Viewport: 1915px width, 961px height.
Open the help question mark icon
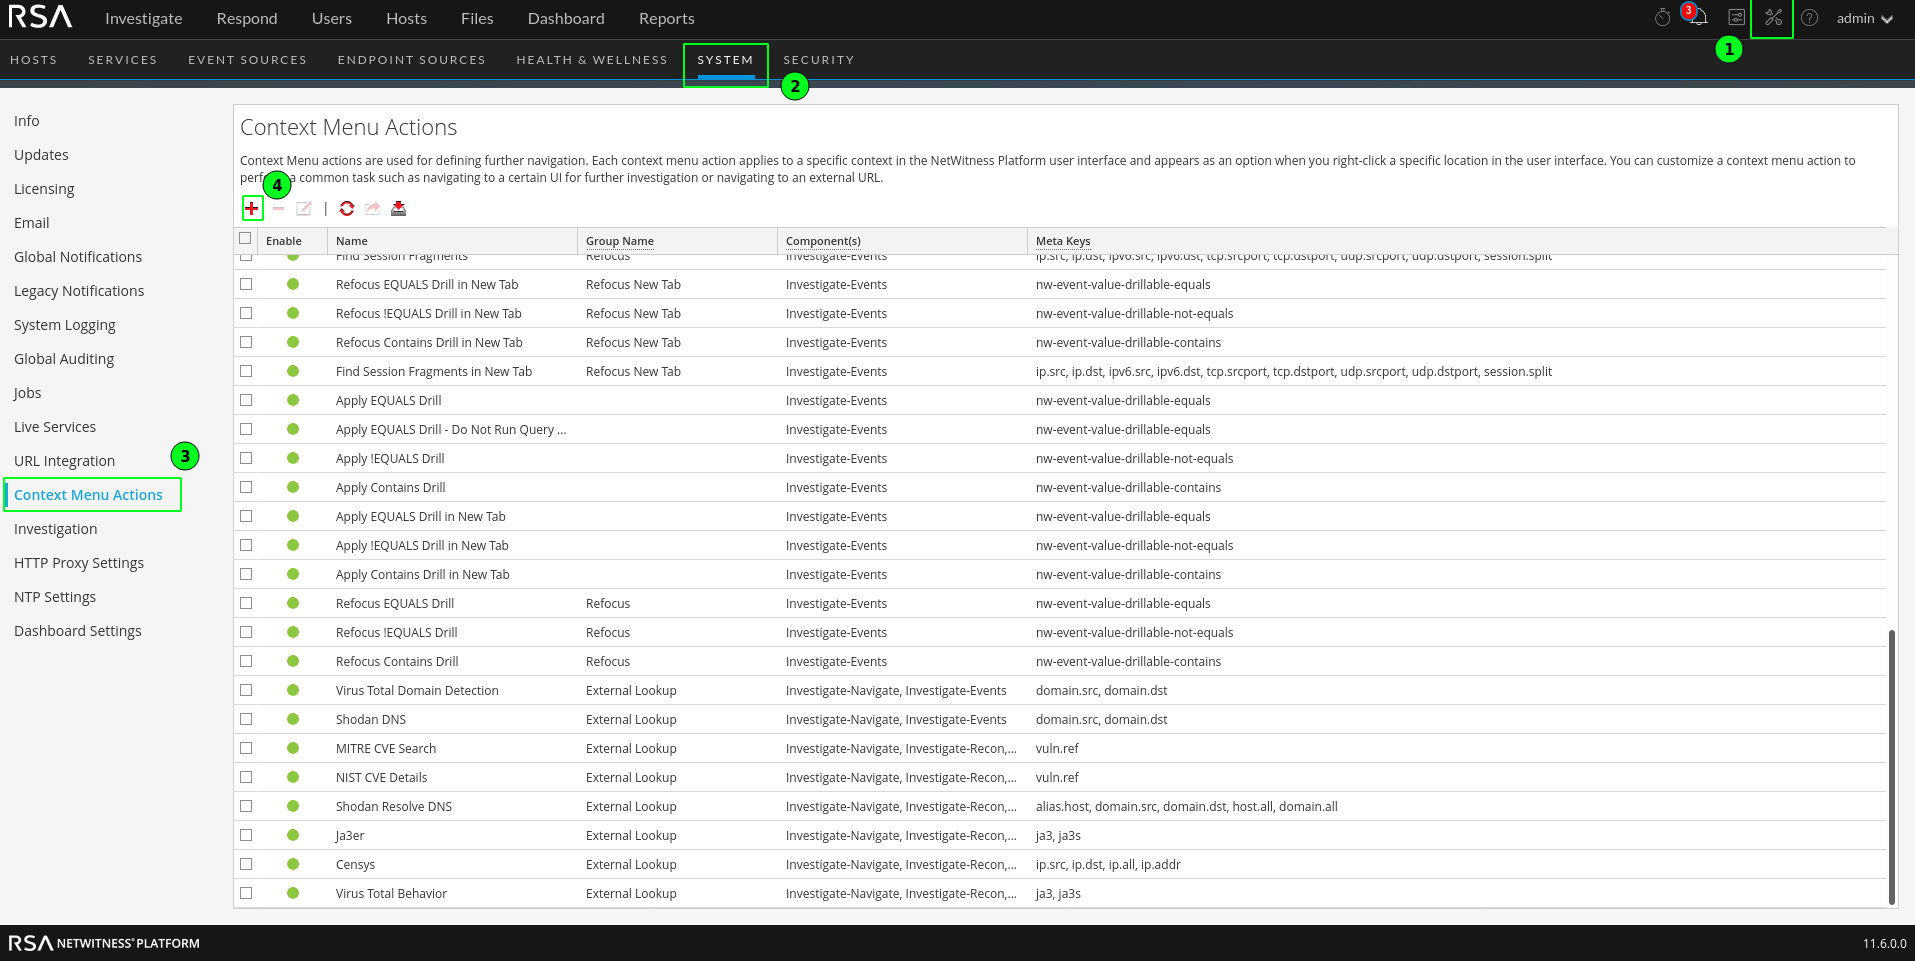pos(1810,17)
